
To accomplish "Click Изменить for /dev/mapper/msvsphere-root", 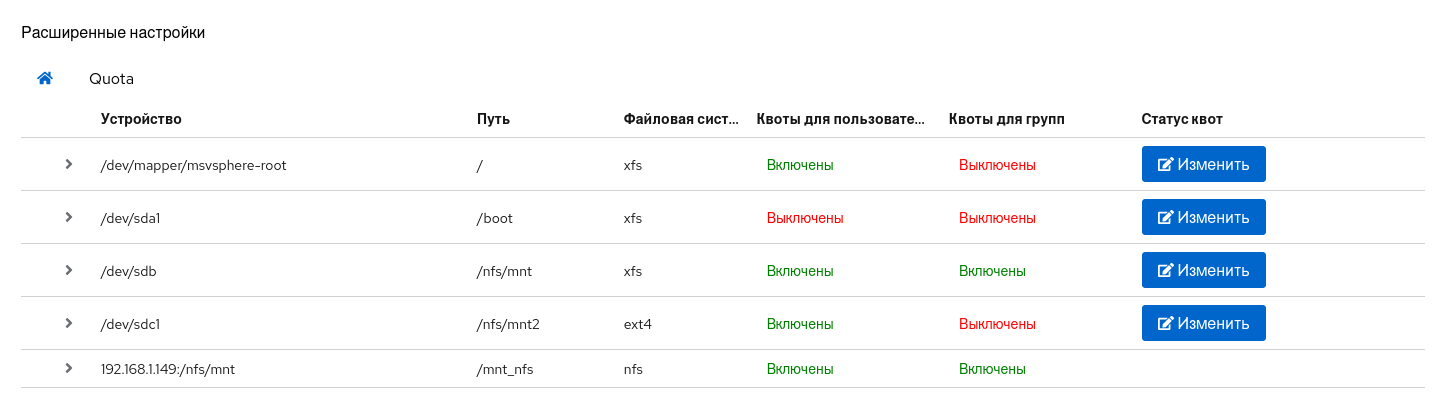I will [1203, 164].
